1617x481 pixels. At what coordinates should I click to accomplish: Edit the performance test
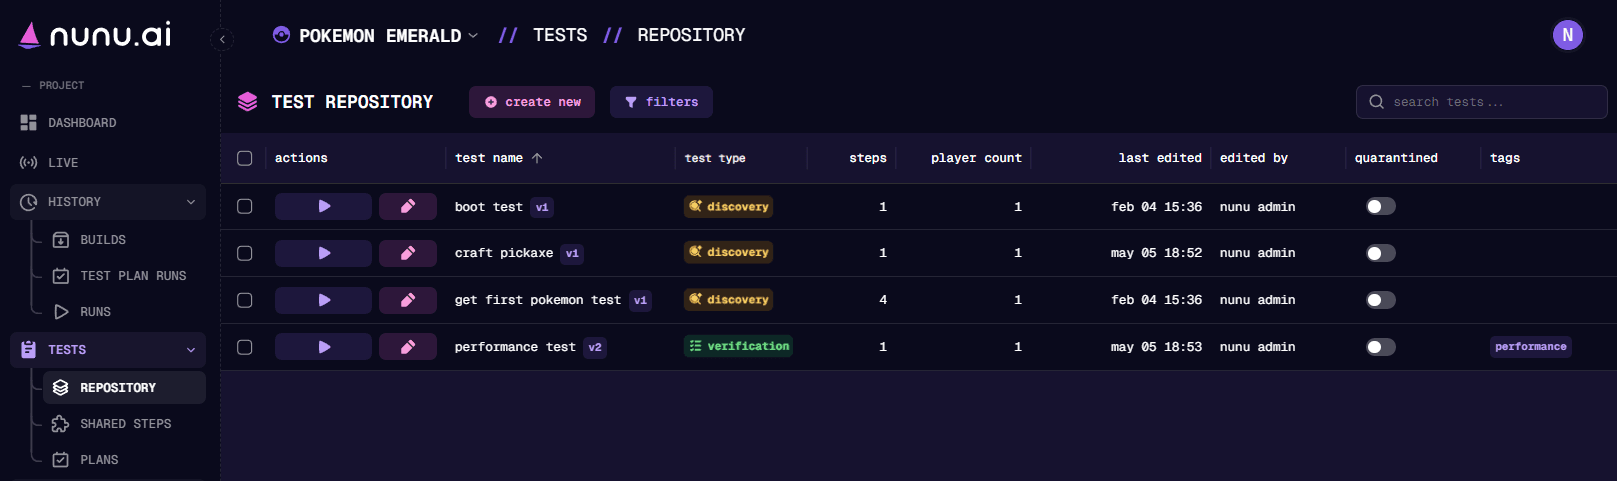[x=408, y=347]
